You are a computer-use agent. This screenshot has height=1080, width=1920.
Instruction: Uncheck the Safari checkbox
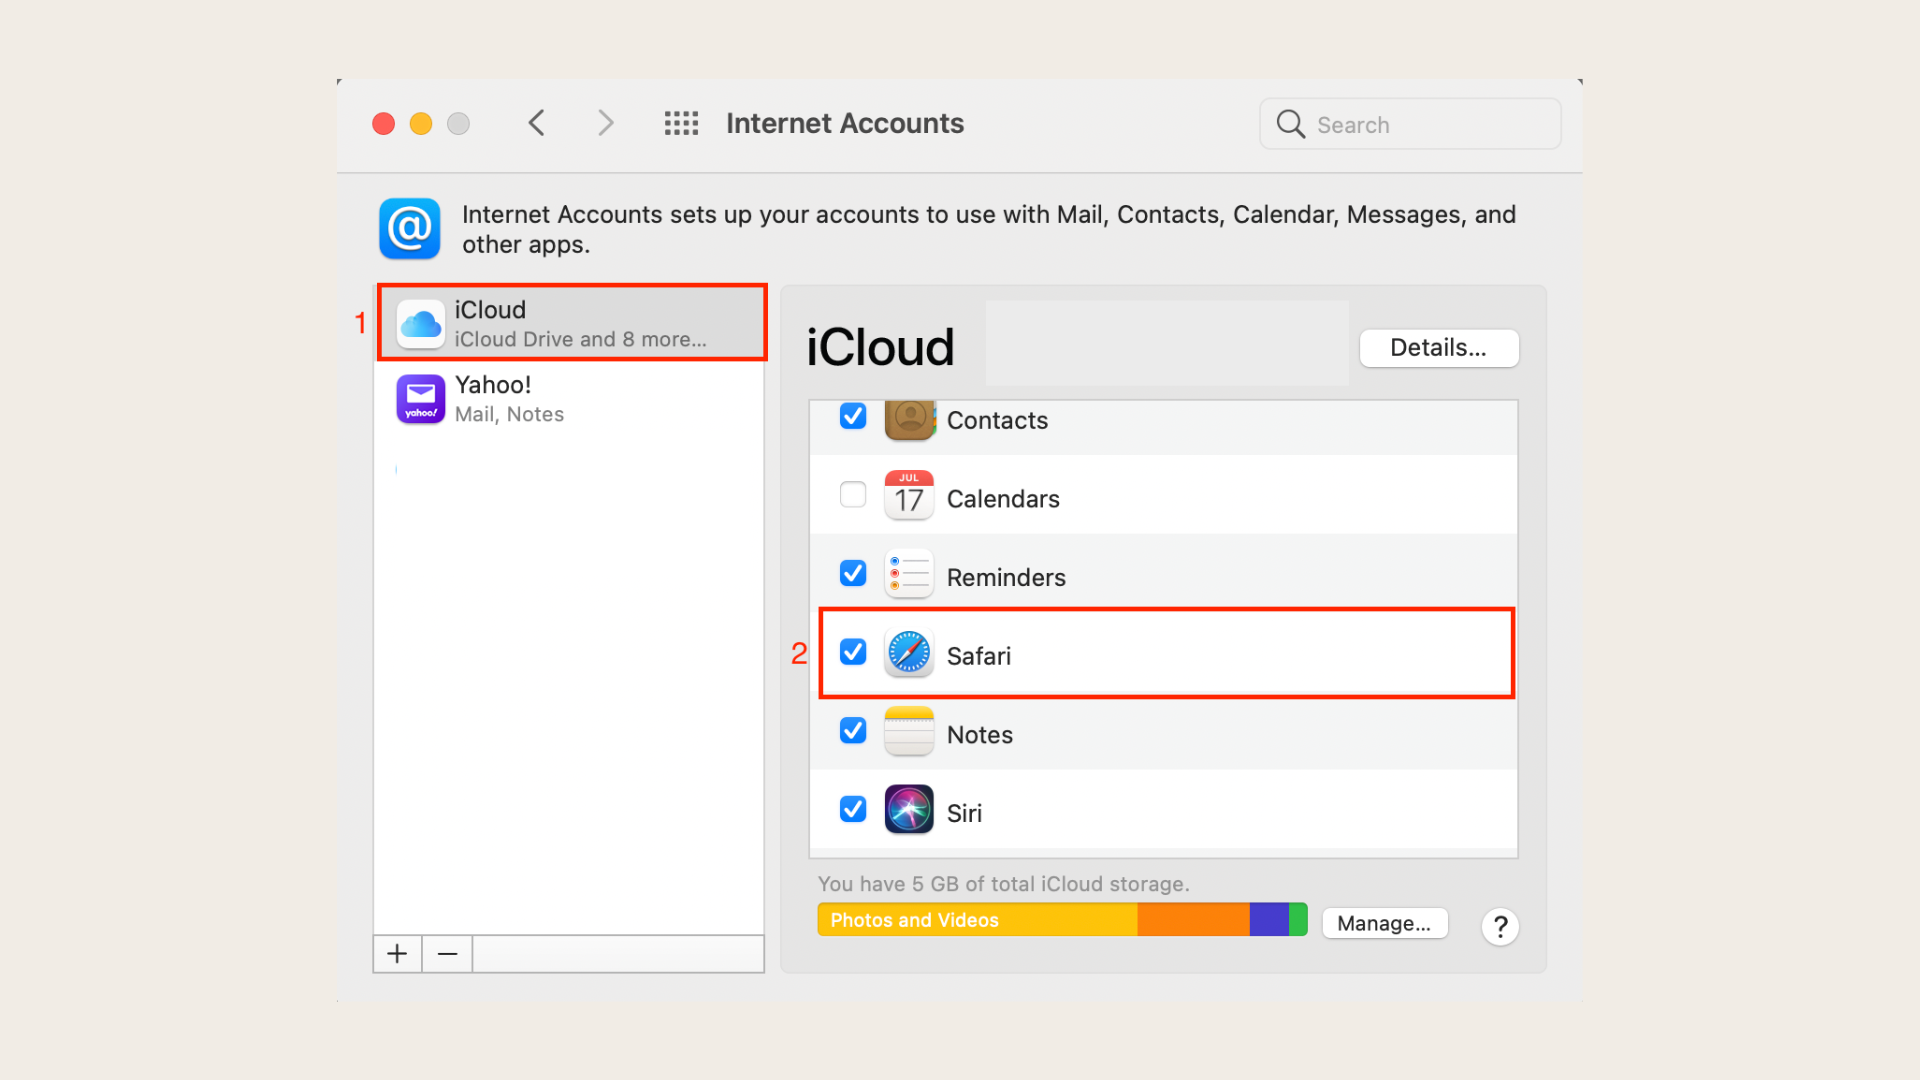click(x=853, y=652)
